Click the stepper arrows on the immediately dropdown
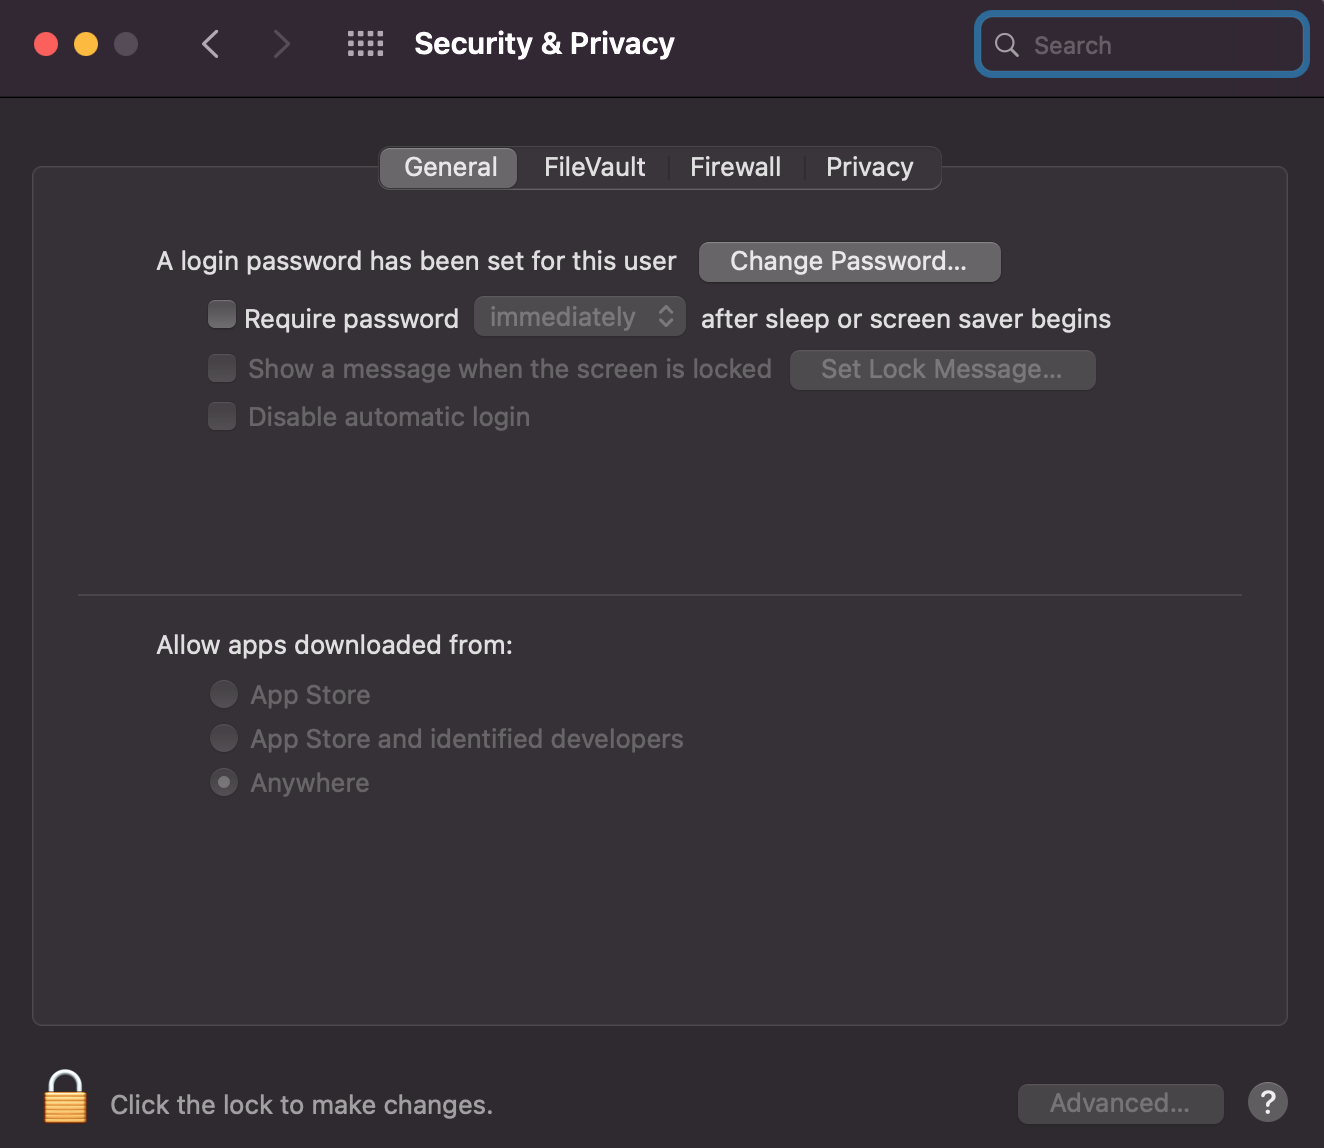 point(665,316)
